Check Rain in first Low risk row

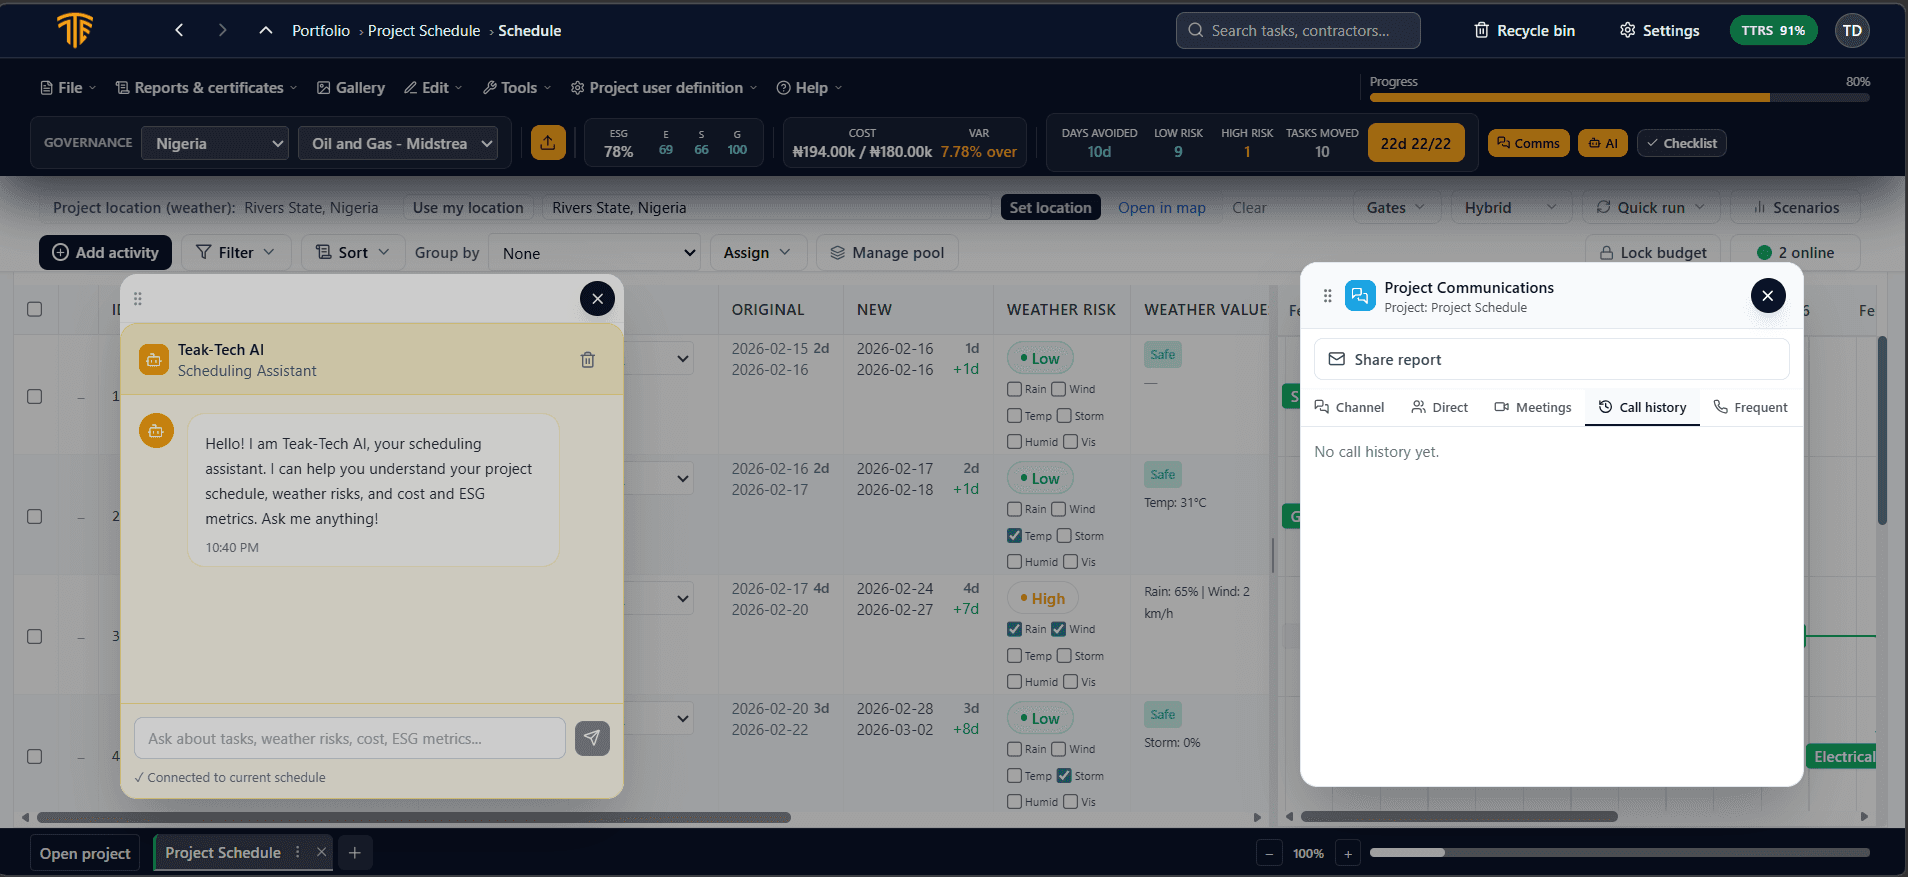(1015, 388)
